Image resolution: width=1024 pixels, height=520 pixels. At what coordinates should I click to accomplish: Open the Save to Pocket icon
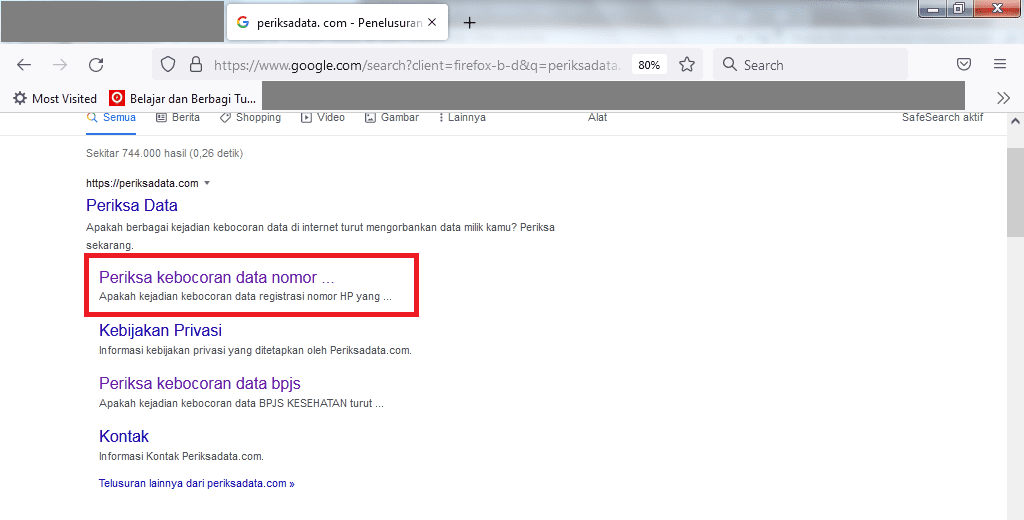point(964,64)
